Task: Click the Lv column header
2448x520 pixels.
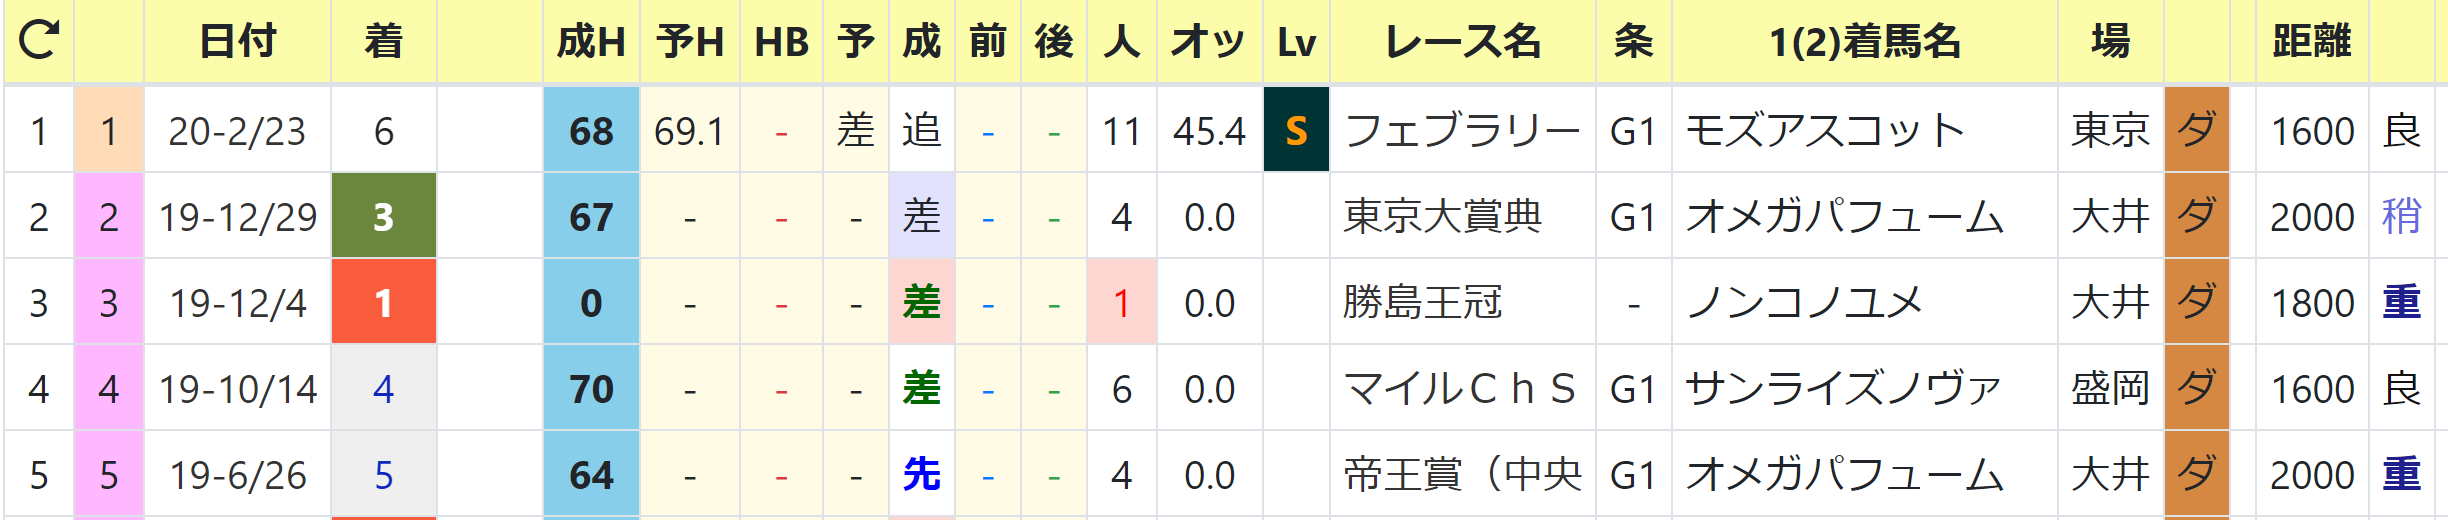Action: coord(1296,42)
